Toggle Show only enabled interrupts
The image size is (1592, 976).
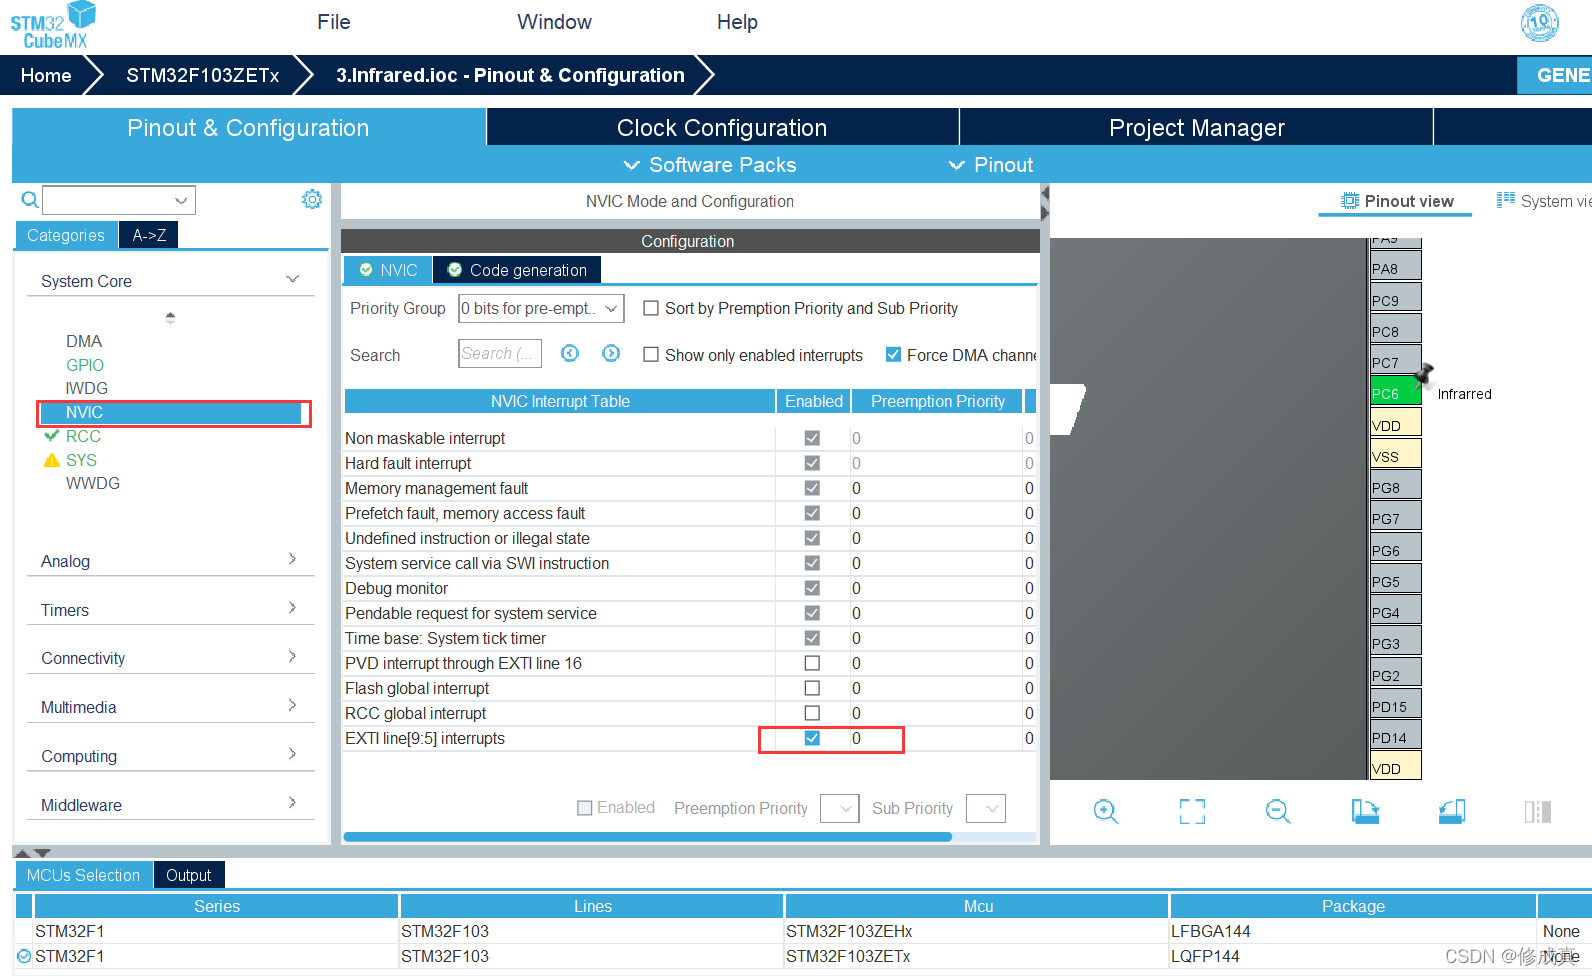(x=651, y=355)
